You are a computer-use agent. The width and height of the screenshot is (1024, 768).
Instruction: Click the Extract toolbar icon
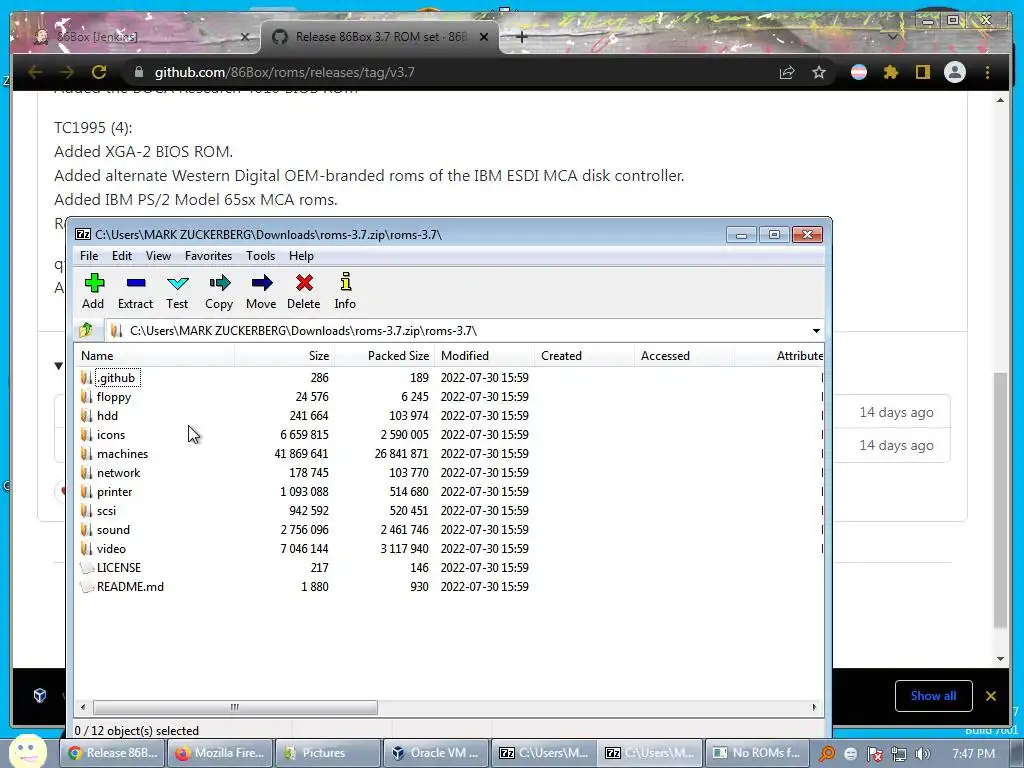(x=136, y=283)
